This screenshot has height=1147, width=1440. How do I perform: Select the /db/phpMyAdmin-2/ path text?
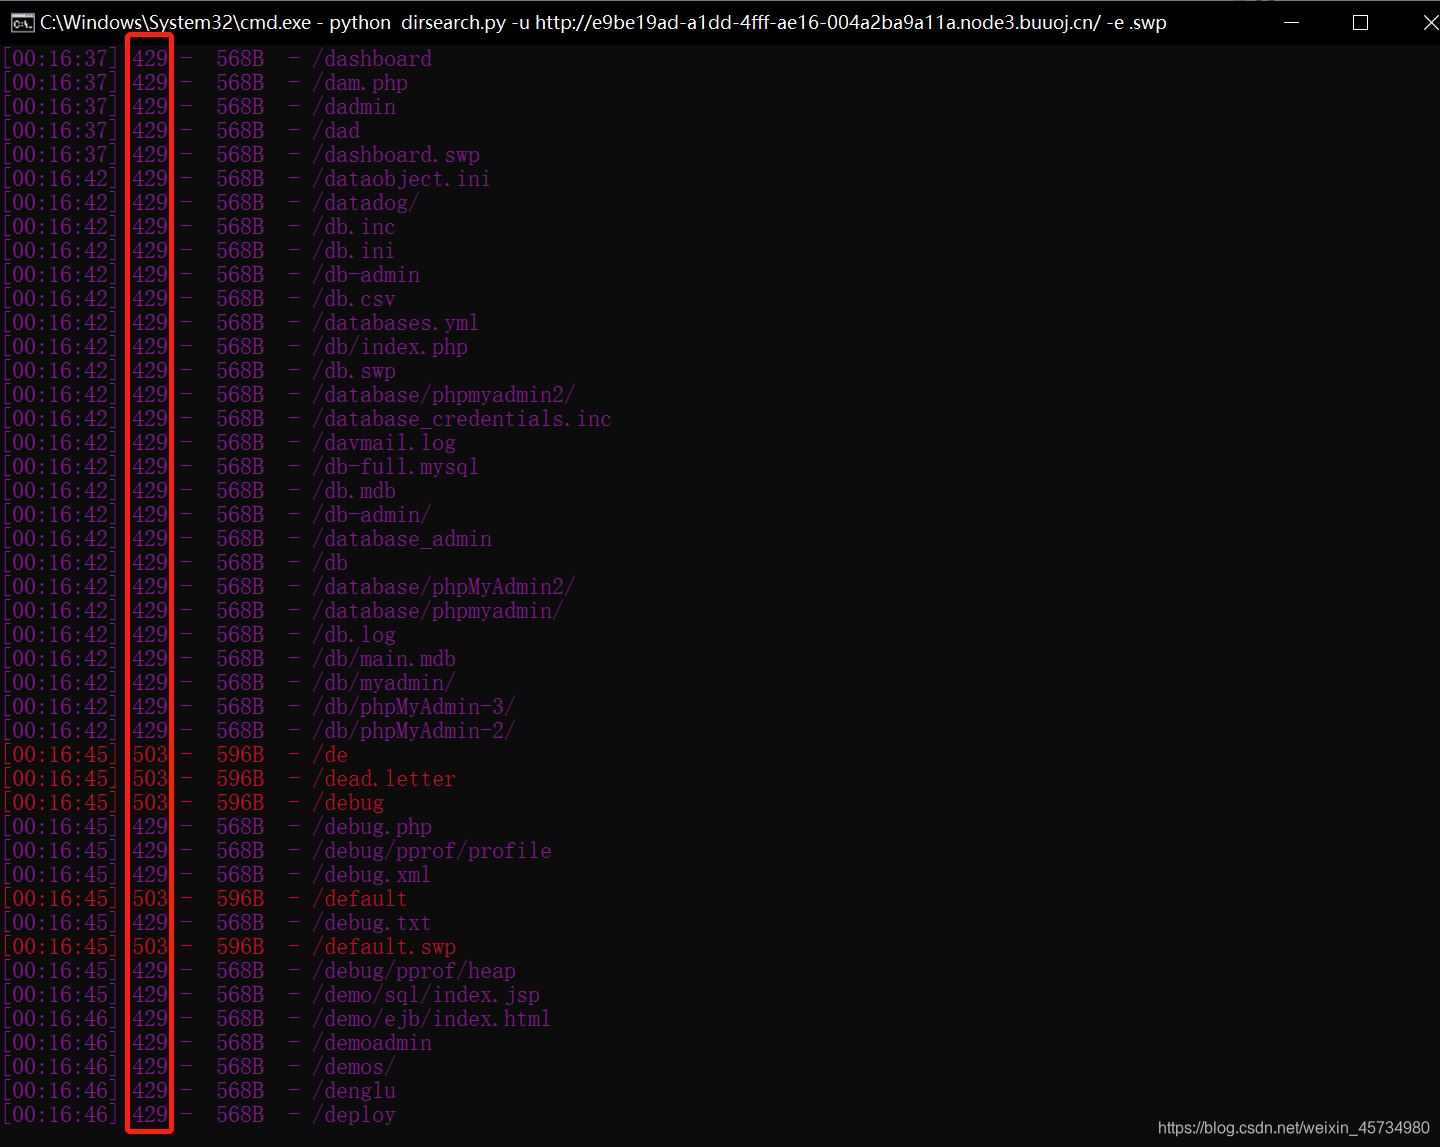pos(414,731)
